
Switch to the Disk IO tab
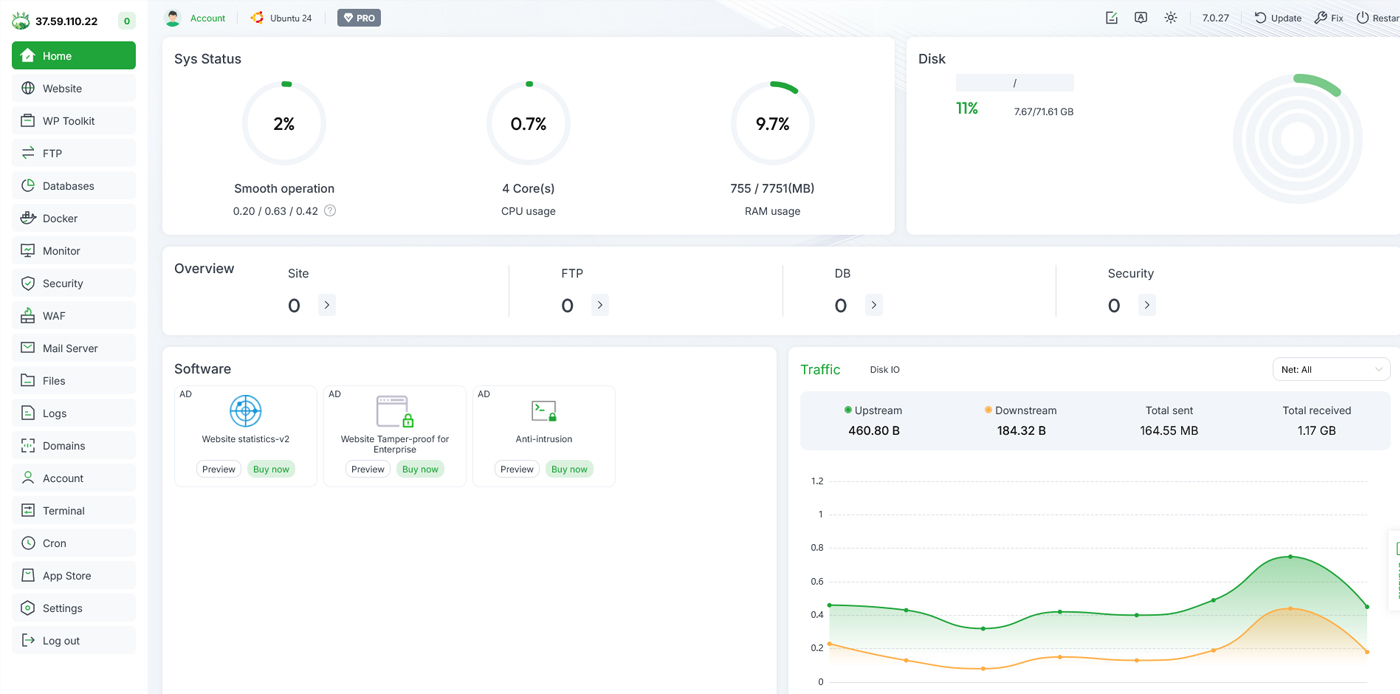click(x=884, y=370)
